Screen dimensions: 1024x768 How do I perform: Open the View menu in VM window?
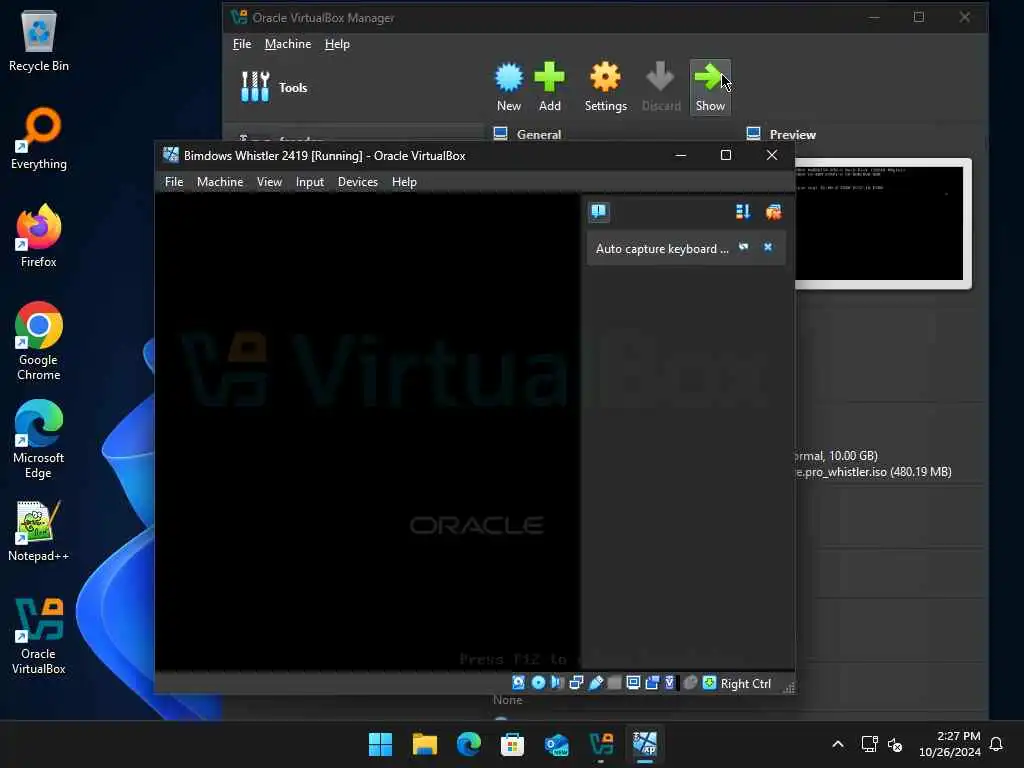point(269,182)
